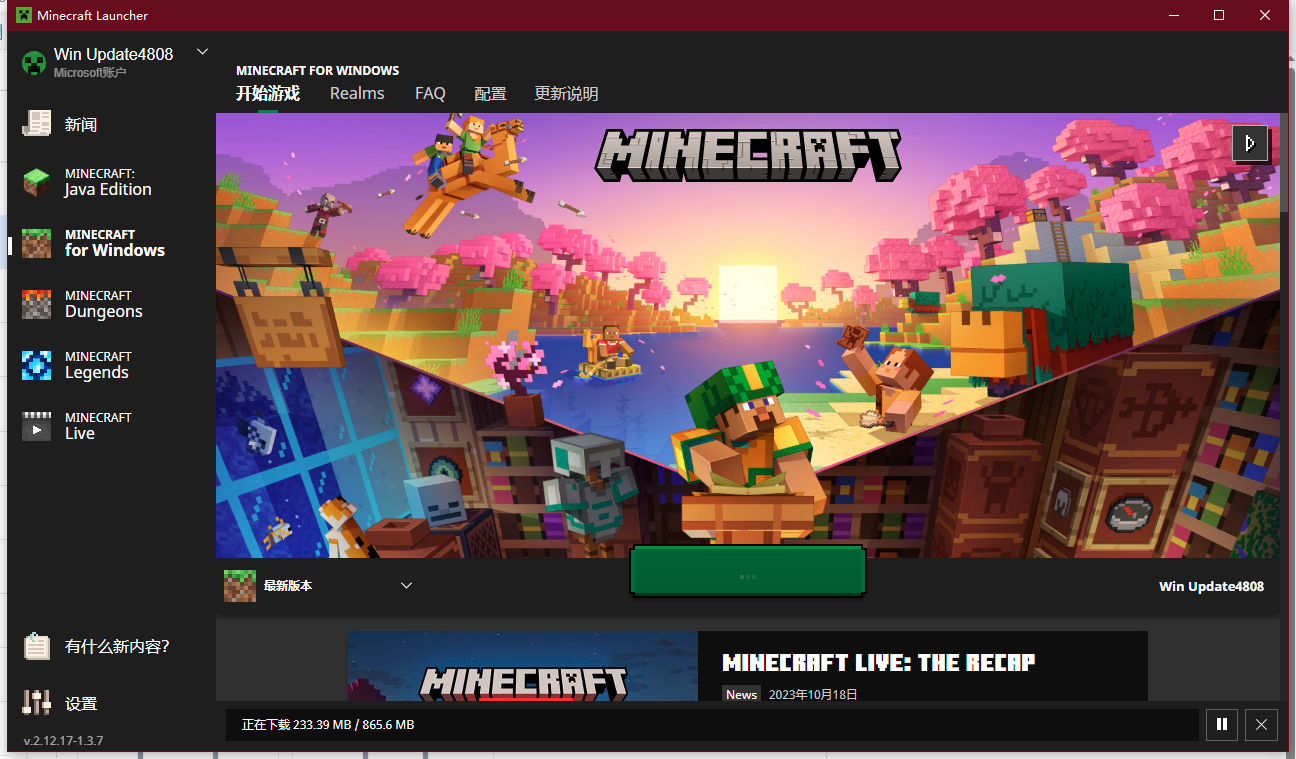The width and height of the screenshot is (1296, 759).
Task: Expand the Win Update4808 account dropdown
Action: [202, 51]
